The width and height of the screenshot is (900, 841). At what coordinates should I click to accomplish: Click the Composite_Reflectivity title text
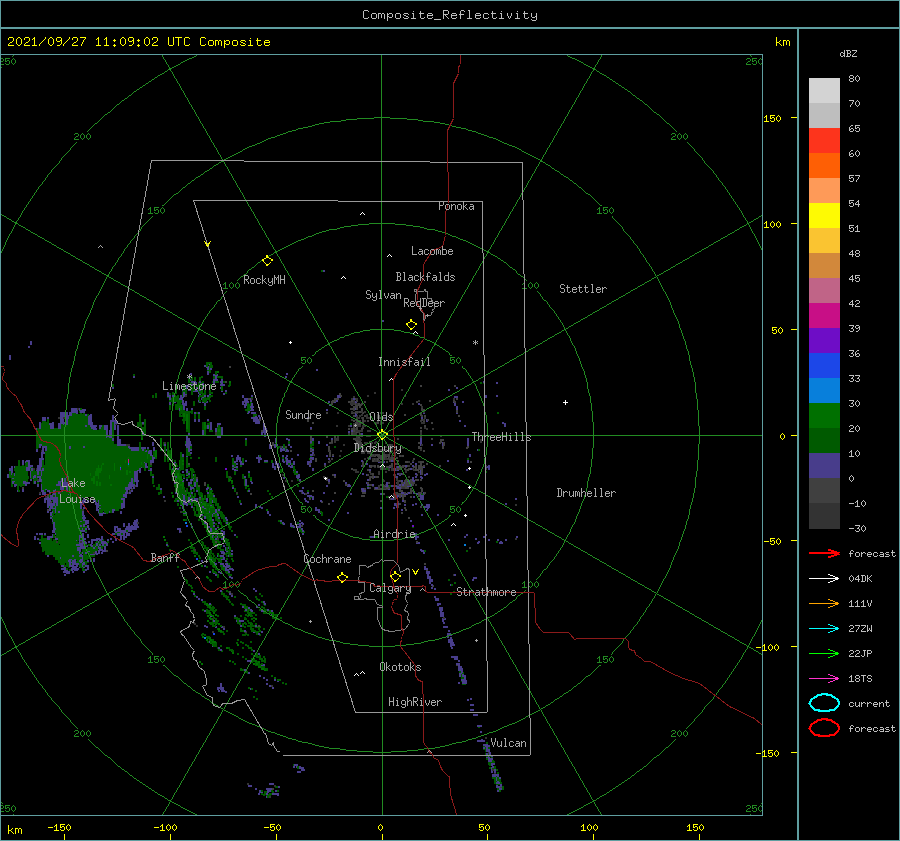(x=449, y=15)
